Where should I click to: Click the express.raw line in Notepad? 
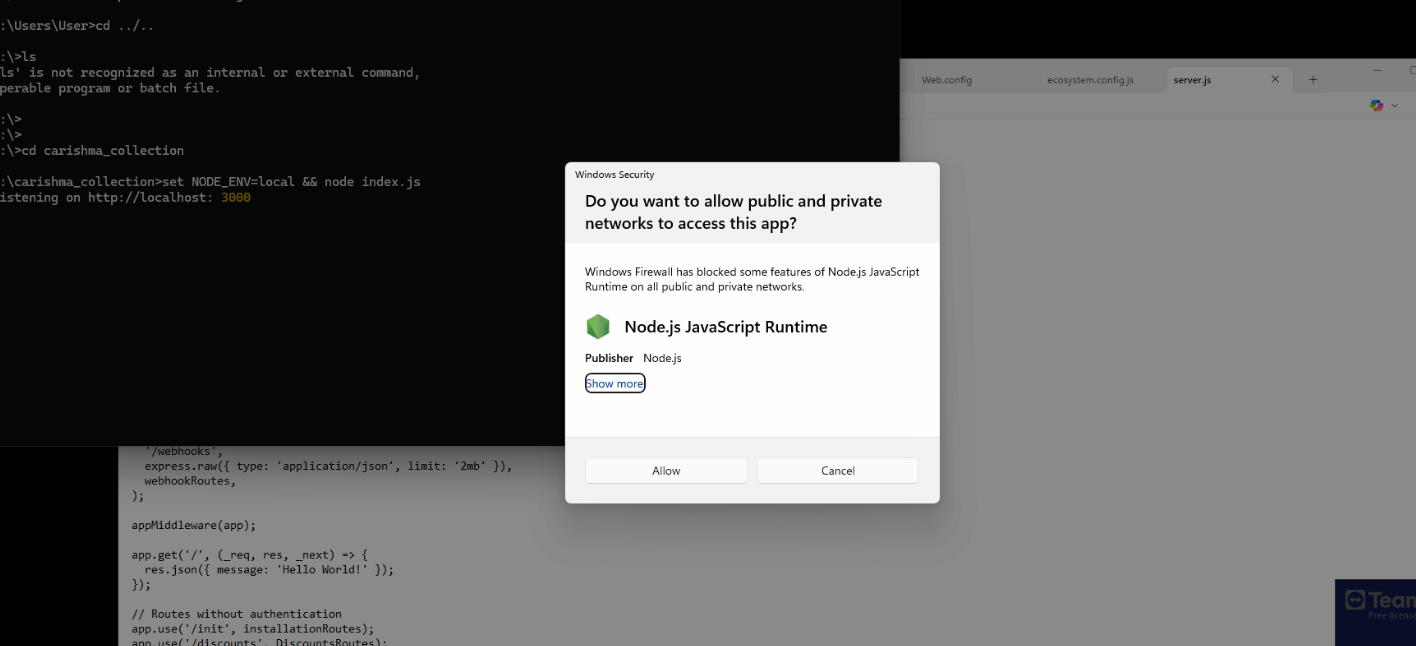pos(328,466)
